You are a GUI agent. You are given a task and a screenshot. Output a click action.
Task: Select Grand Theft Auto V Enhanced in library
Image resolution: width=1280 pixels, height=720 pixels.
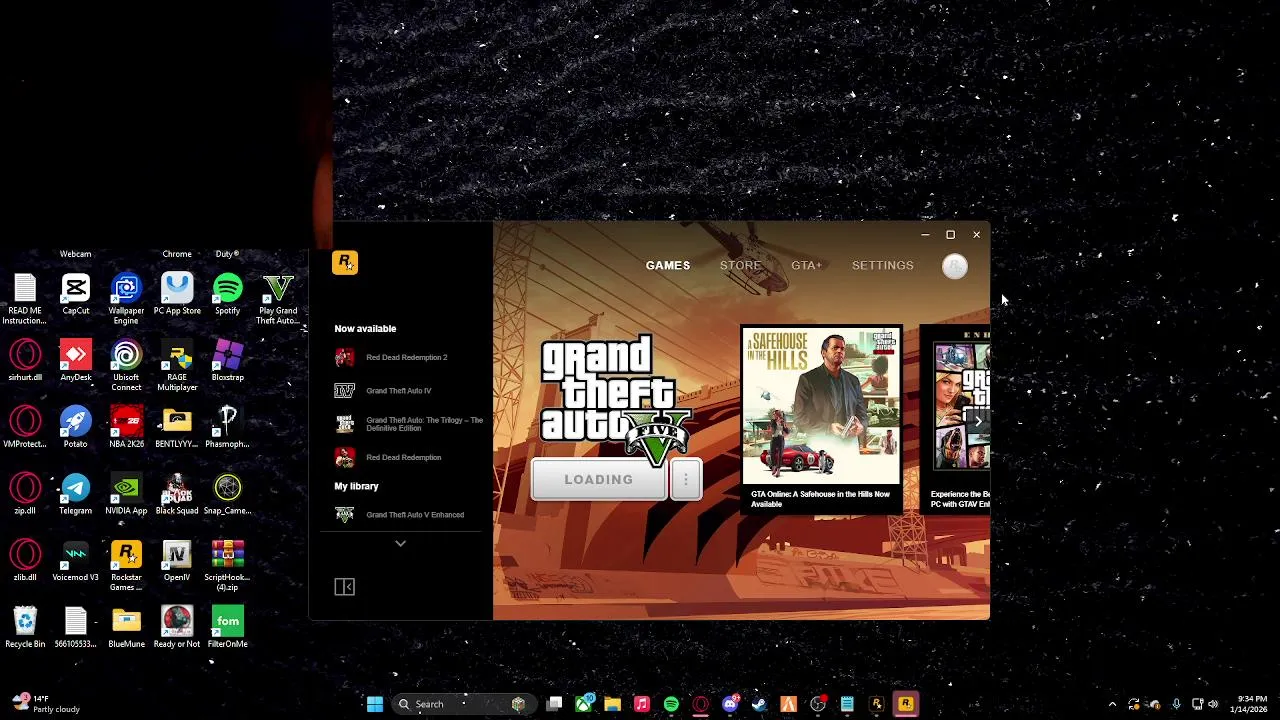pyautogui.click(x=400, y=515)
